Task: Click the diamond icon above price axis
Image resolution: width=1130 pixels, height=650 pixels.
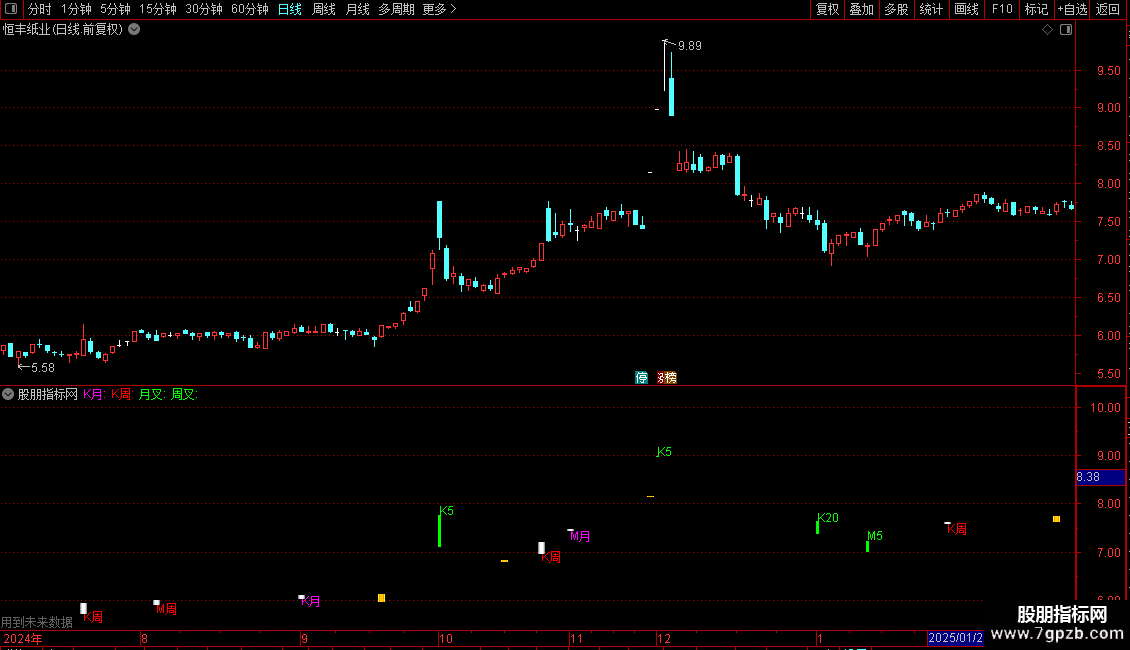Action: coord(1047,30)
